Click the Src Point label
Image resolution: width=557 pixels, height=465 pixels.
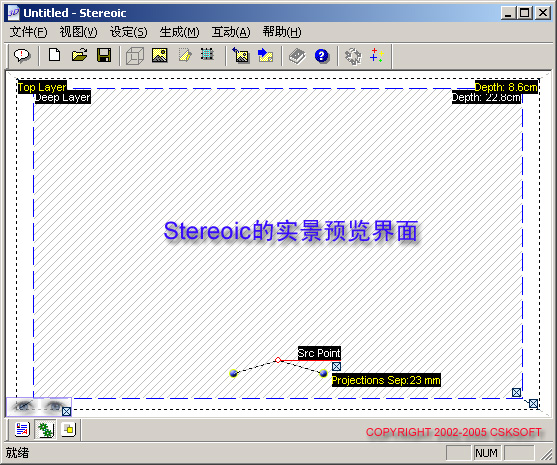tap(319, 353)
